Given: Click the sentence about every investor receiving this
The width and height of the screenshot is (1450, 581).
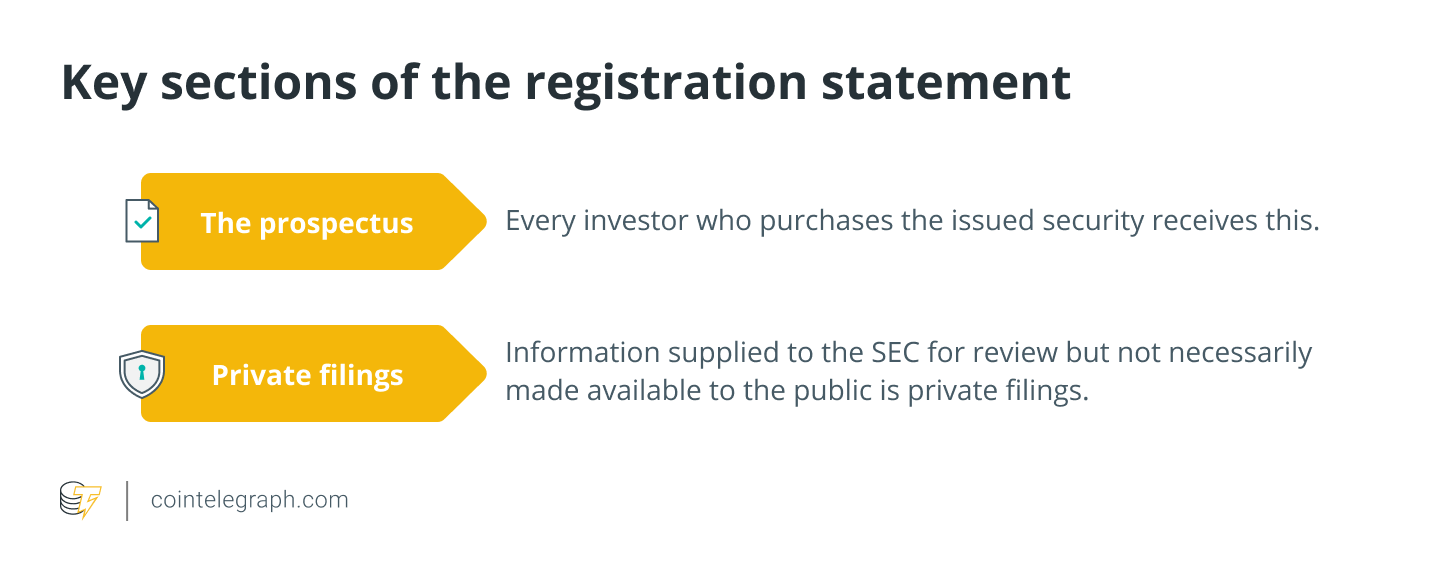Looking at the screenshot, I should coord(912,221).
